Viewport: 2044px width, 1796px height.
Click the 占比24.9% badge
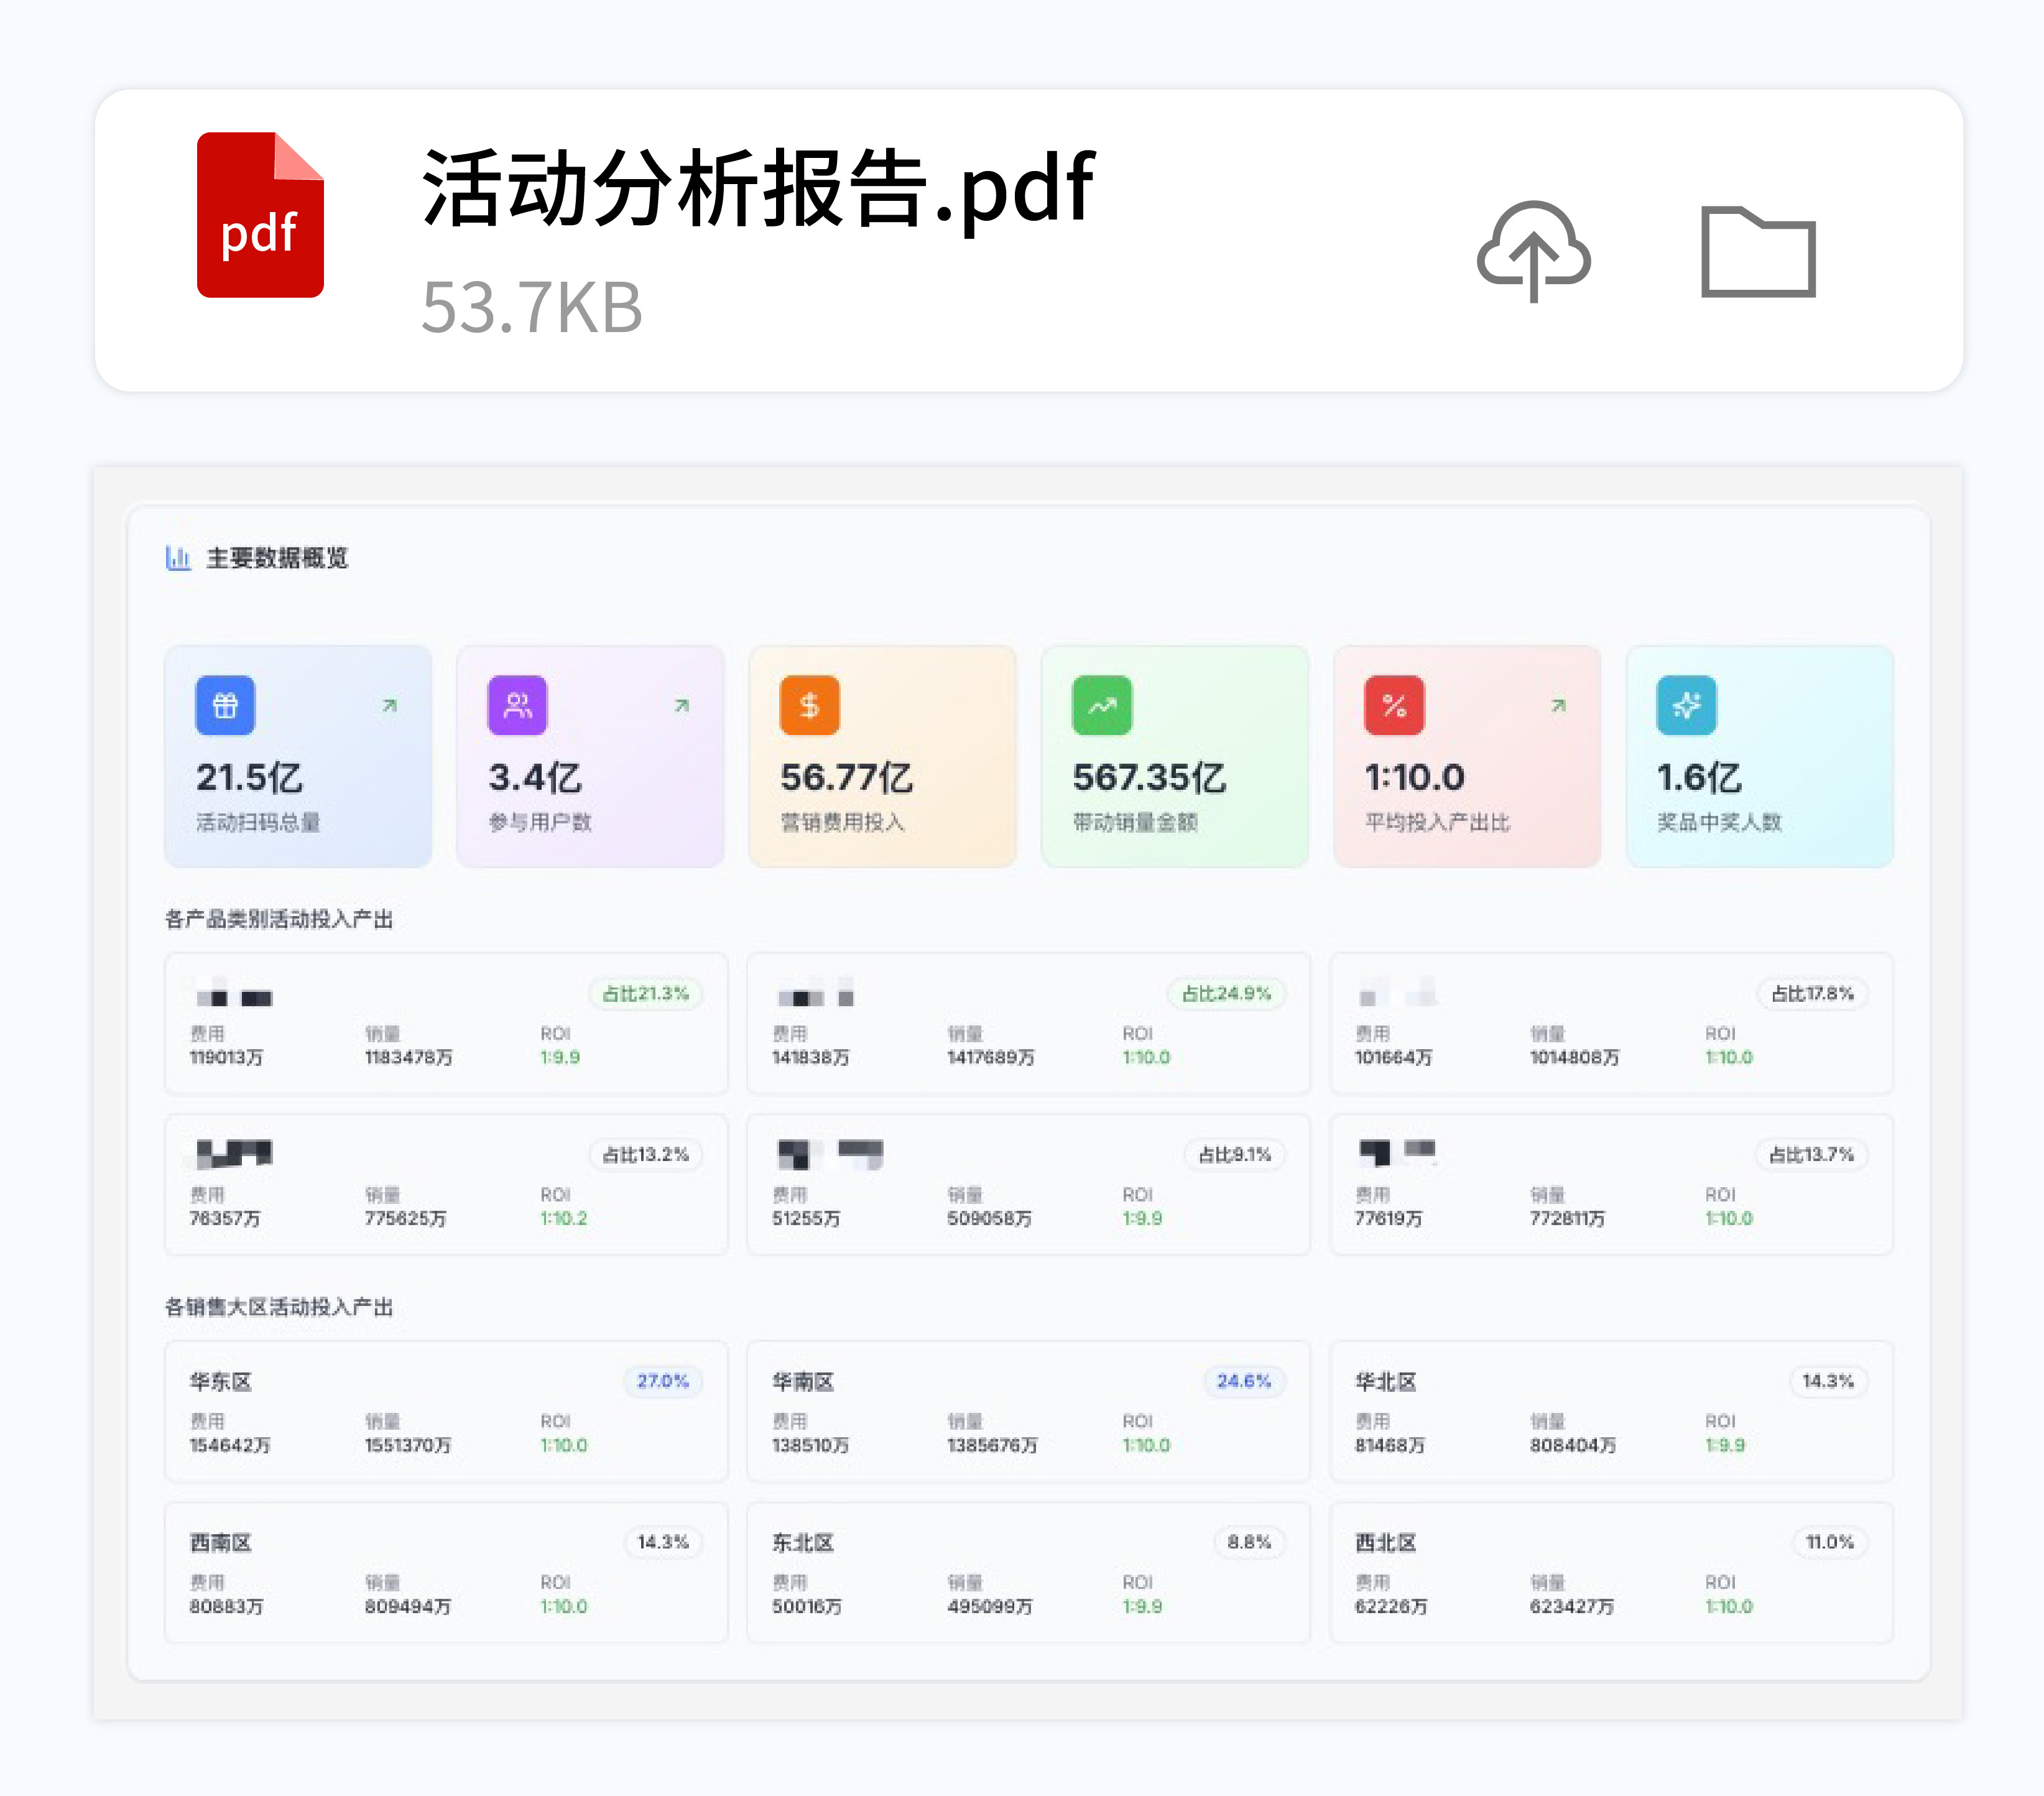tap(1226, 993)
